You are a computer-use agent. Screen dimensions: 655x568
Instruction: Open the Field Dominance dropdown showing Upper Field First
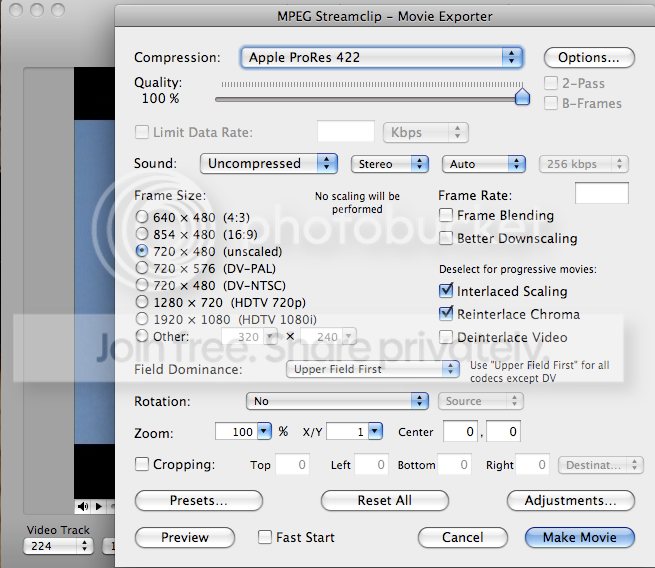(373, 369)
